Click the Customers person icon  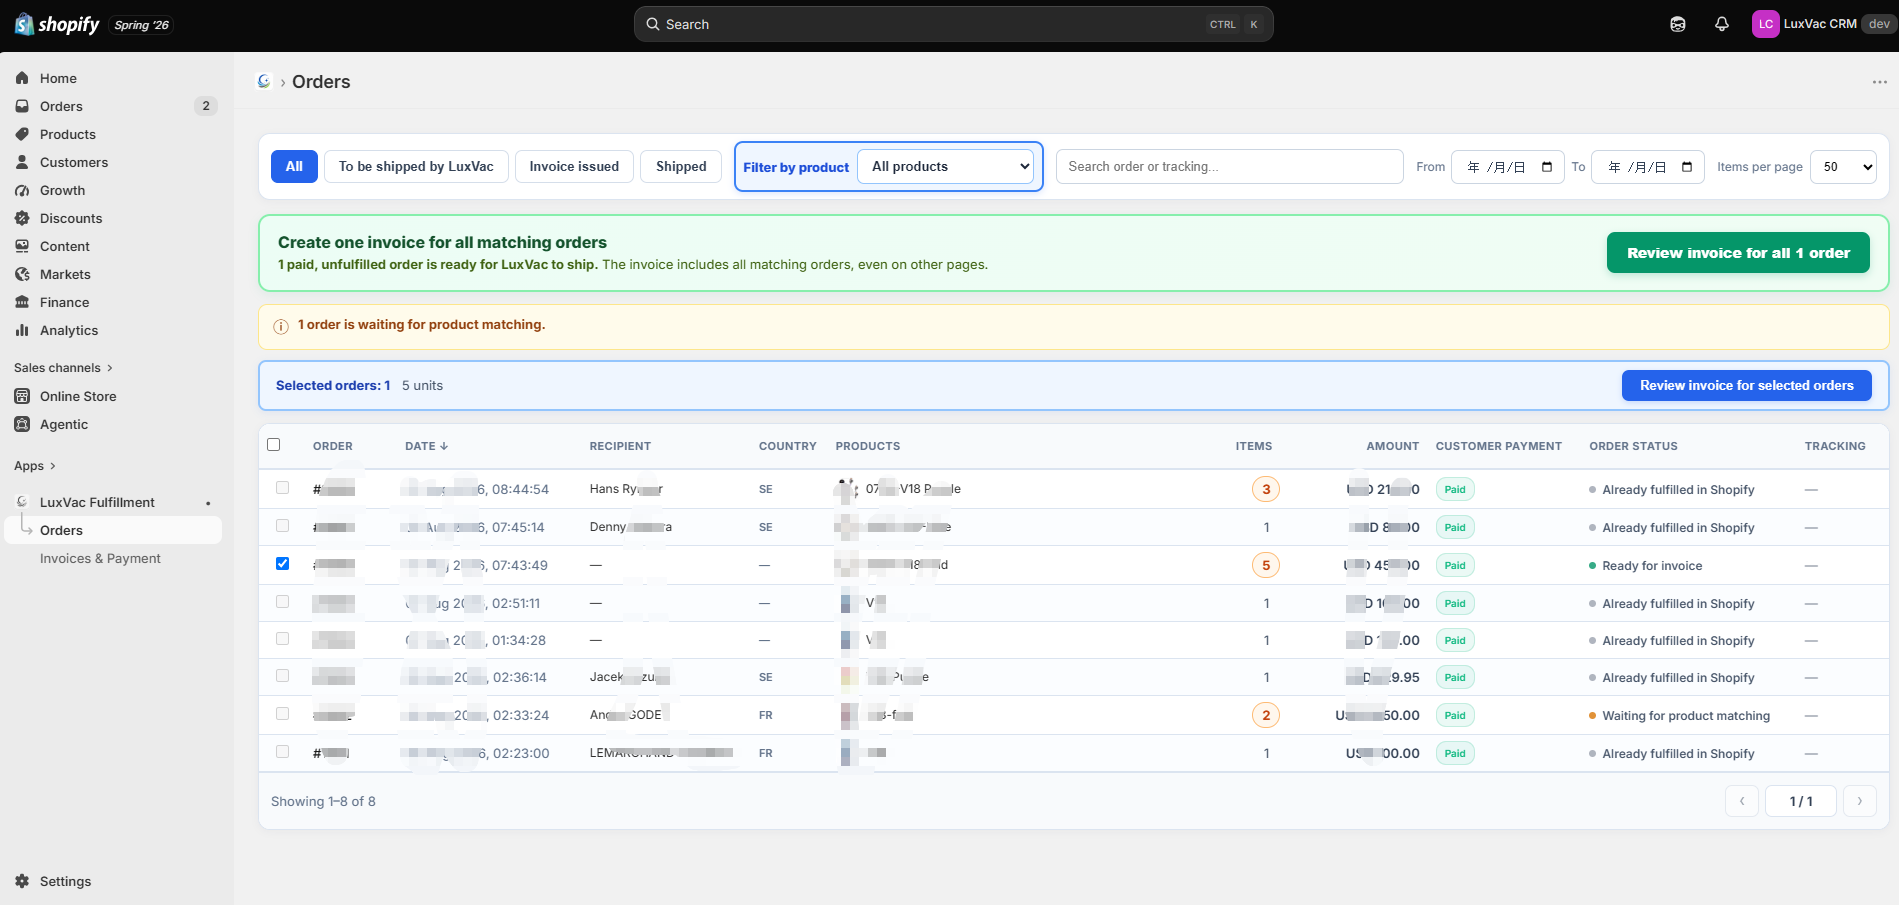click(22, 162)
